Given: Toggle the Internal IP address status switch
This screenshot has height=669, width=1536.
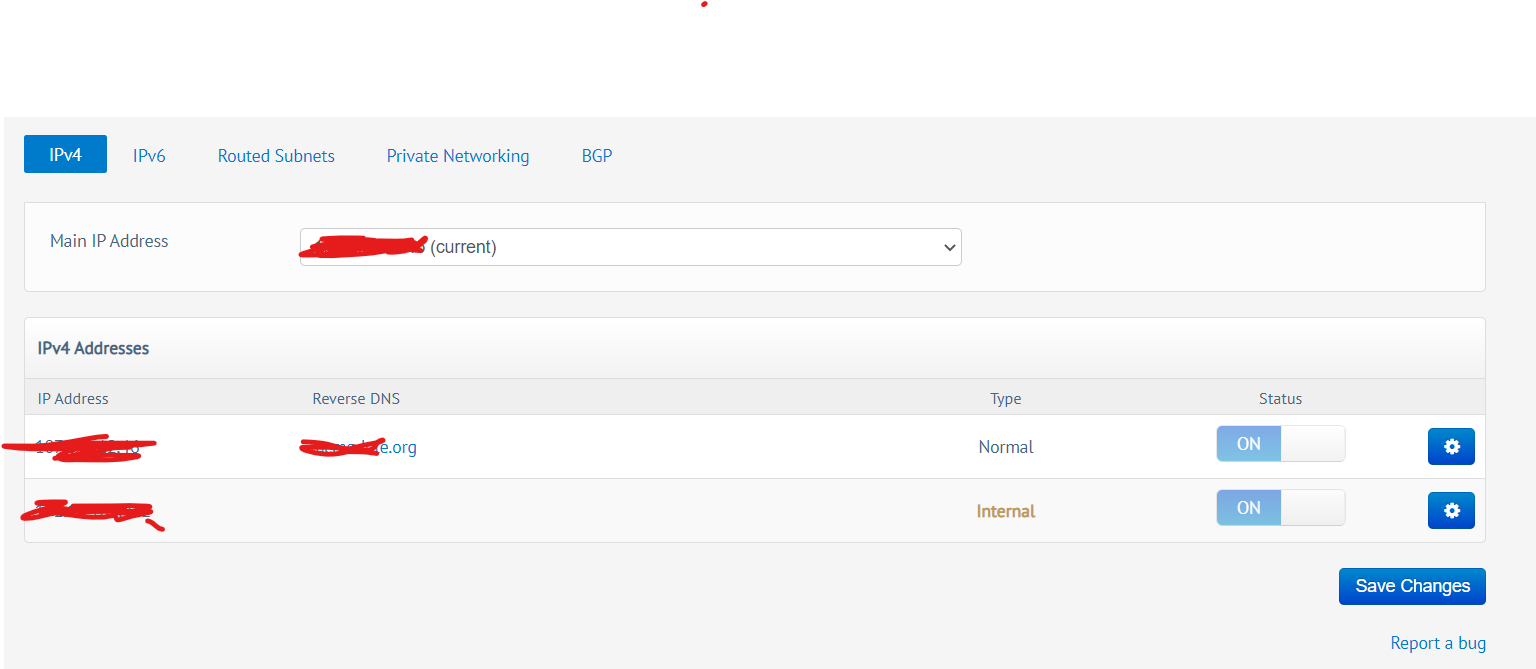Looking at the screenshot, I should 1280,508.
